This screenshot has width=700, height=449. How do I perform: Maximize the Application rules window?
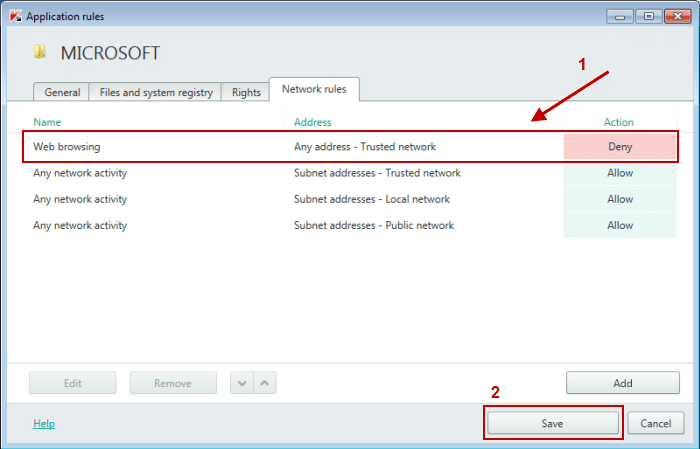(649, 17)
